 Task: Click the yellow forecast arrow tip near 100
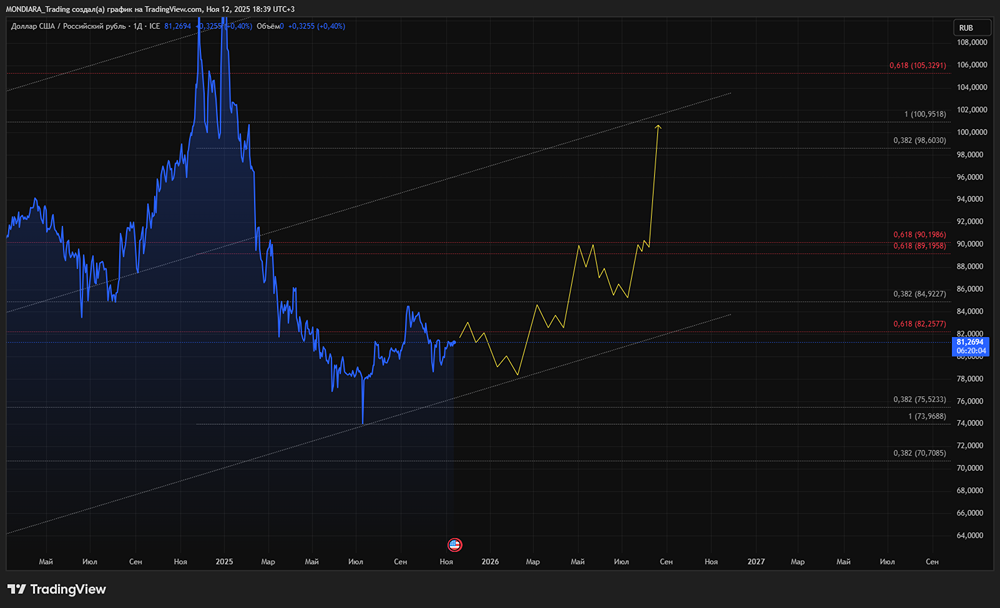click(x=658, y=127)
